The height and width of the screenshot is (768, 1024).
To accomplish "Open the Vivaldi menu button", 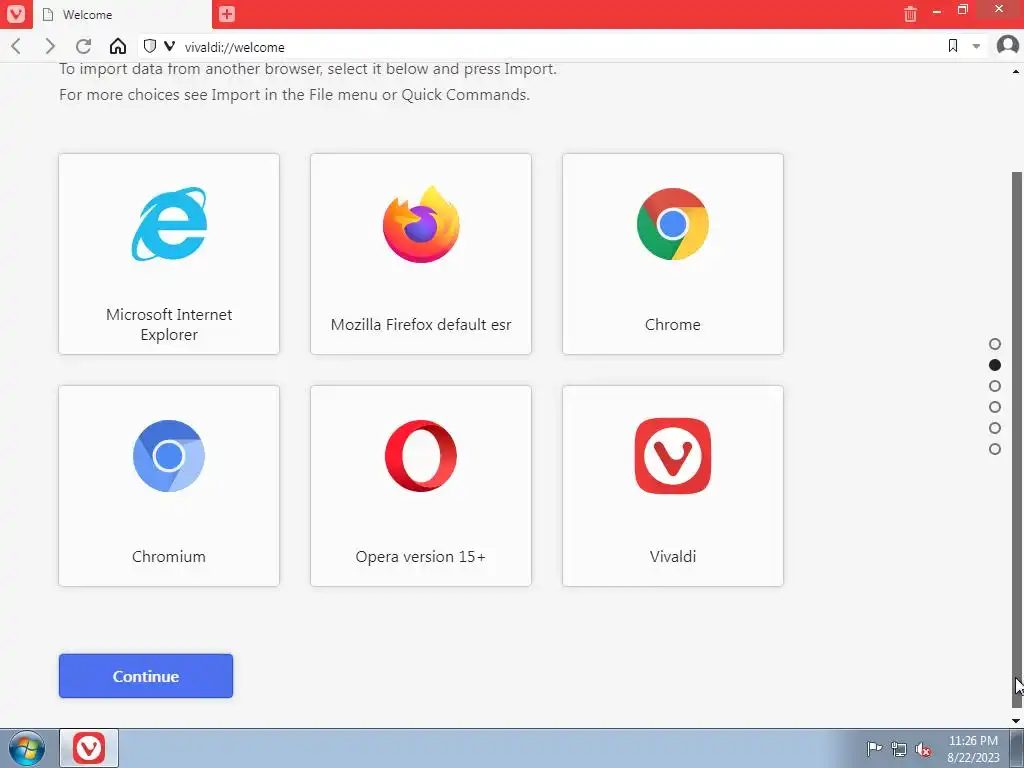I will point(16,14).
